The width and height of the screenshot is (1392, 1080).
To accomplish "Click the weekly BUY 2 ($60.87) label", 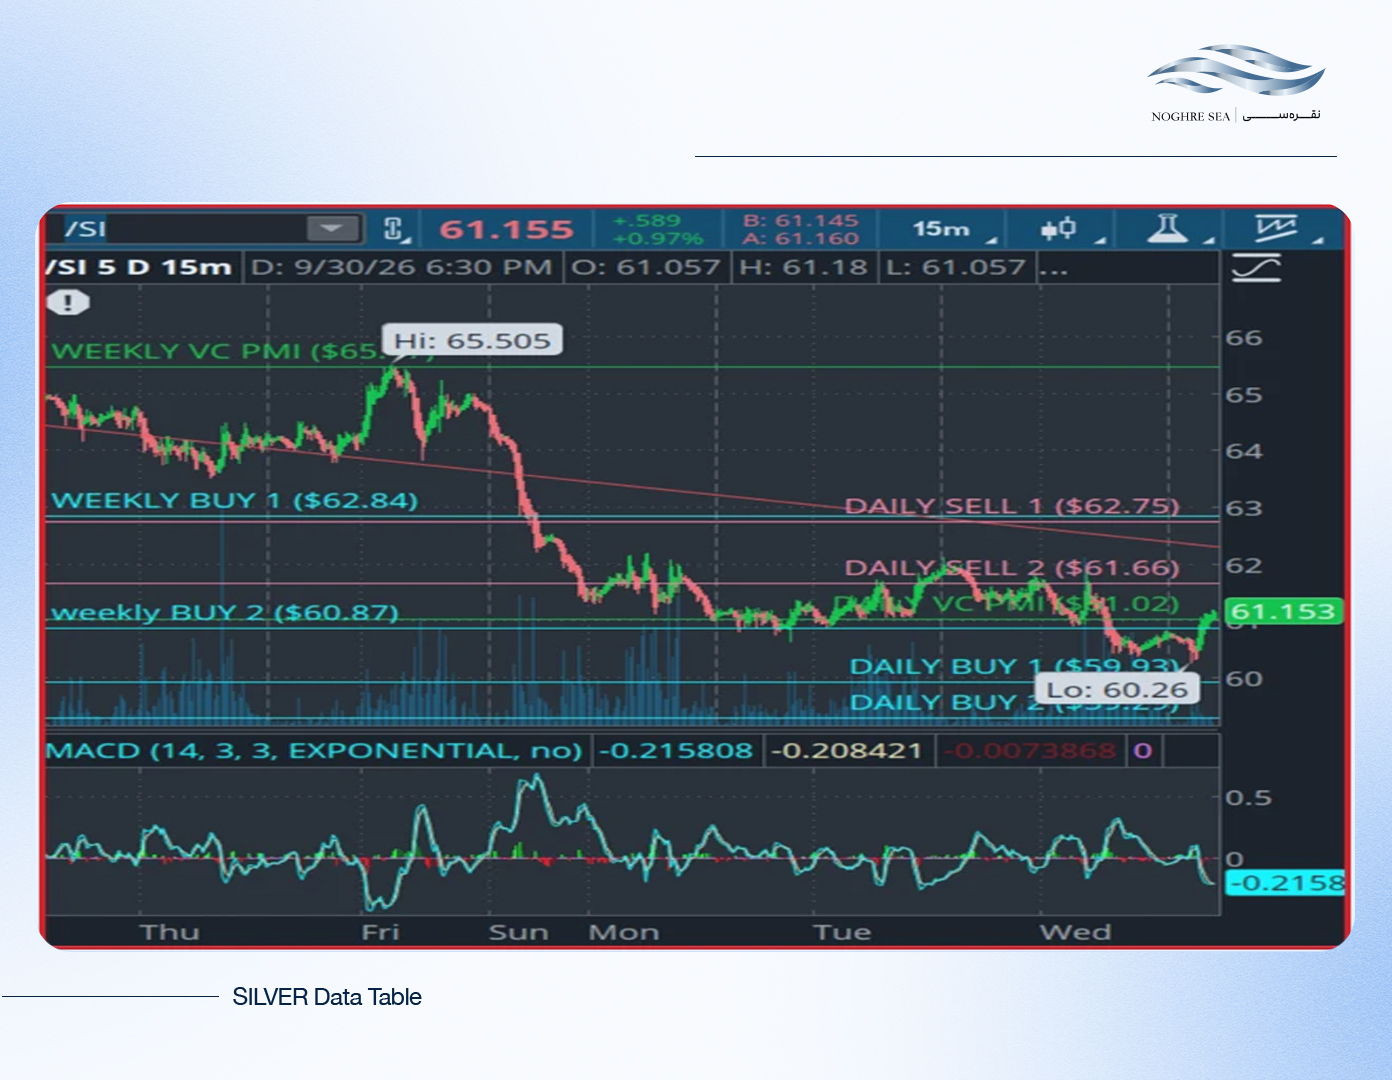I will [x=225, y=612].
